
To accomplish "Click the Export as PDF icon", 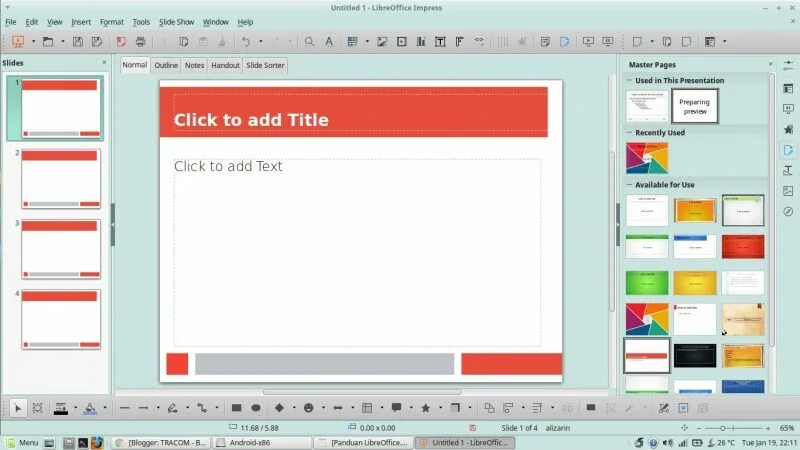I will point(121,42).
